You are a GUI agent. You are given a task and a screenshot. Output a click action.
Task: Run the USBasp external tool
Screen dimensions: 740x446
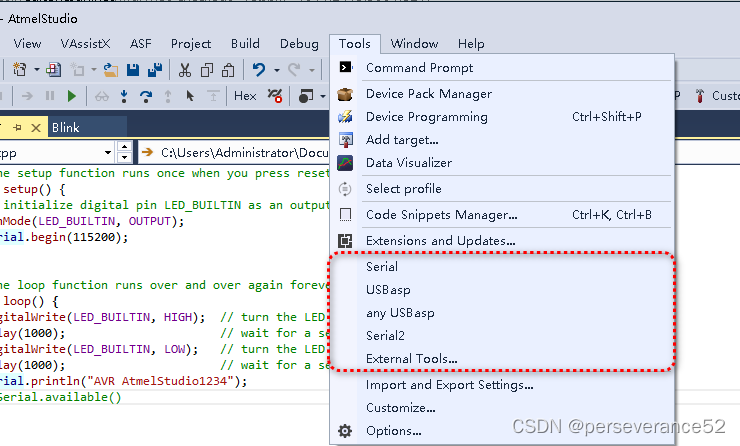tap(503, 290)
